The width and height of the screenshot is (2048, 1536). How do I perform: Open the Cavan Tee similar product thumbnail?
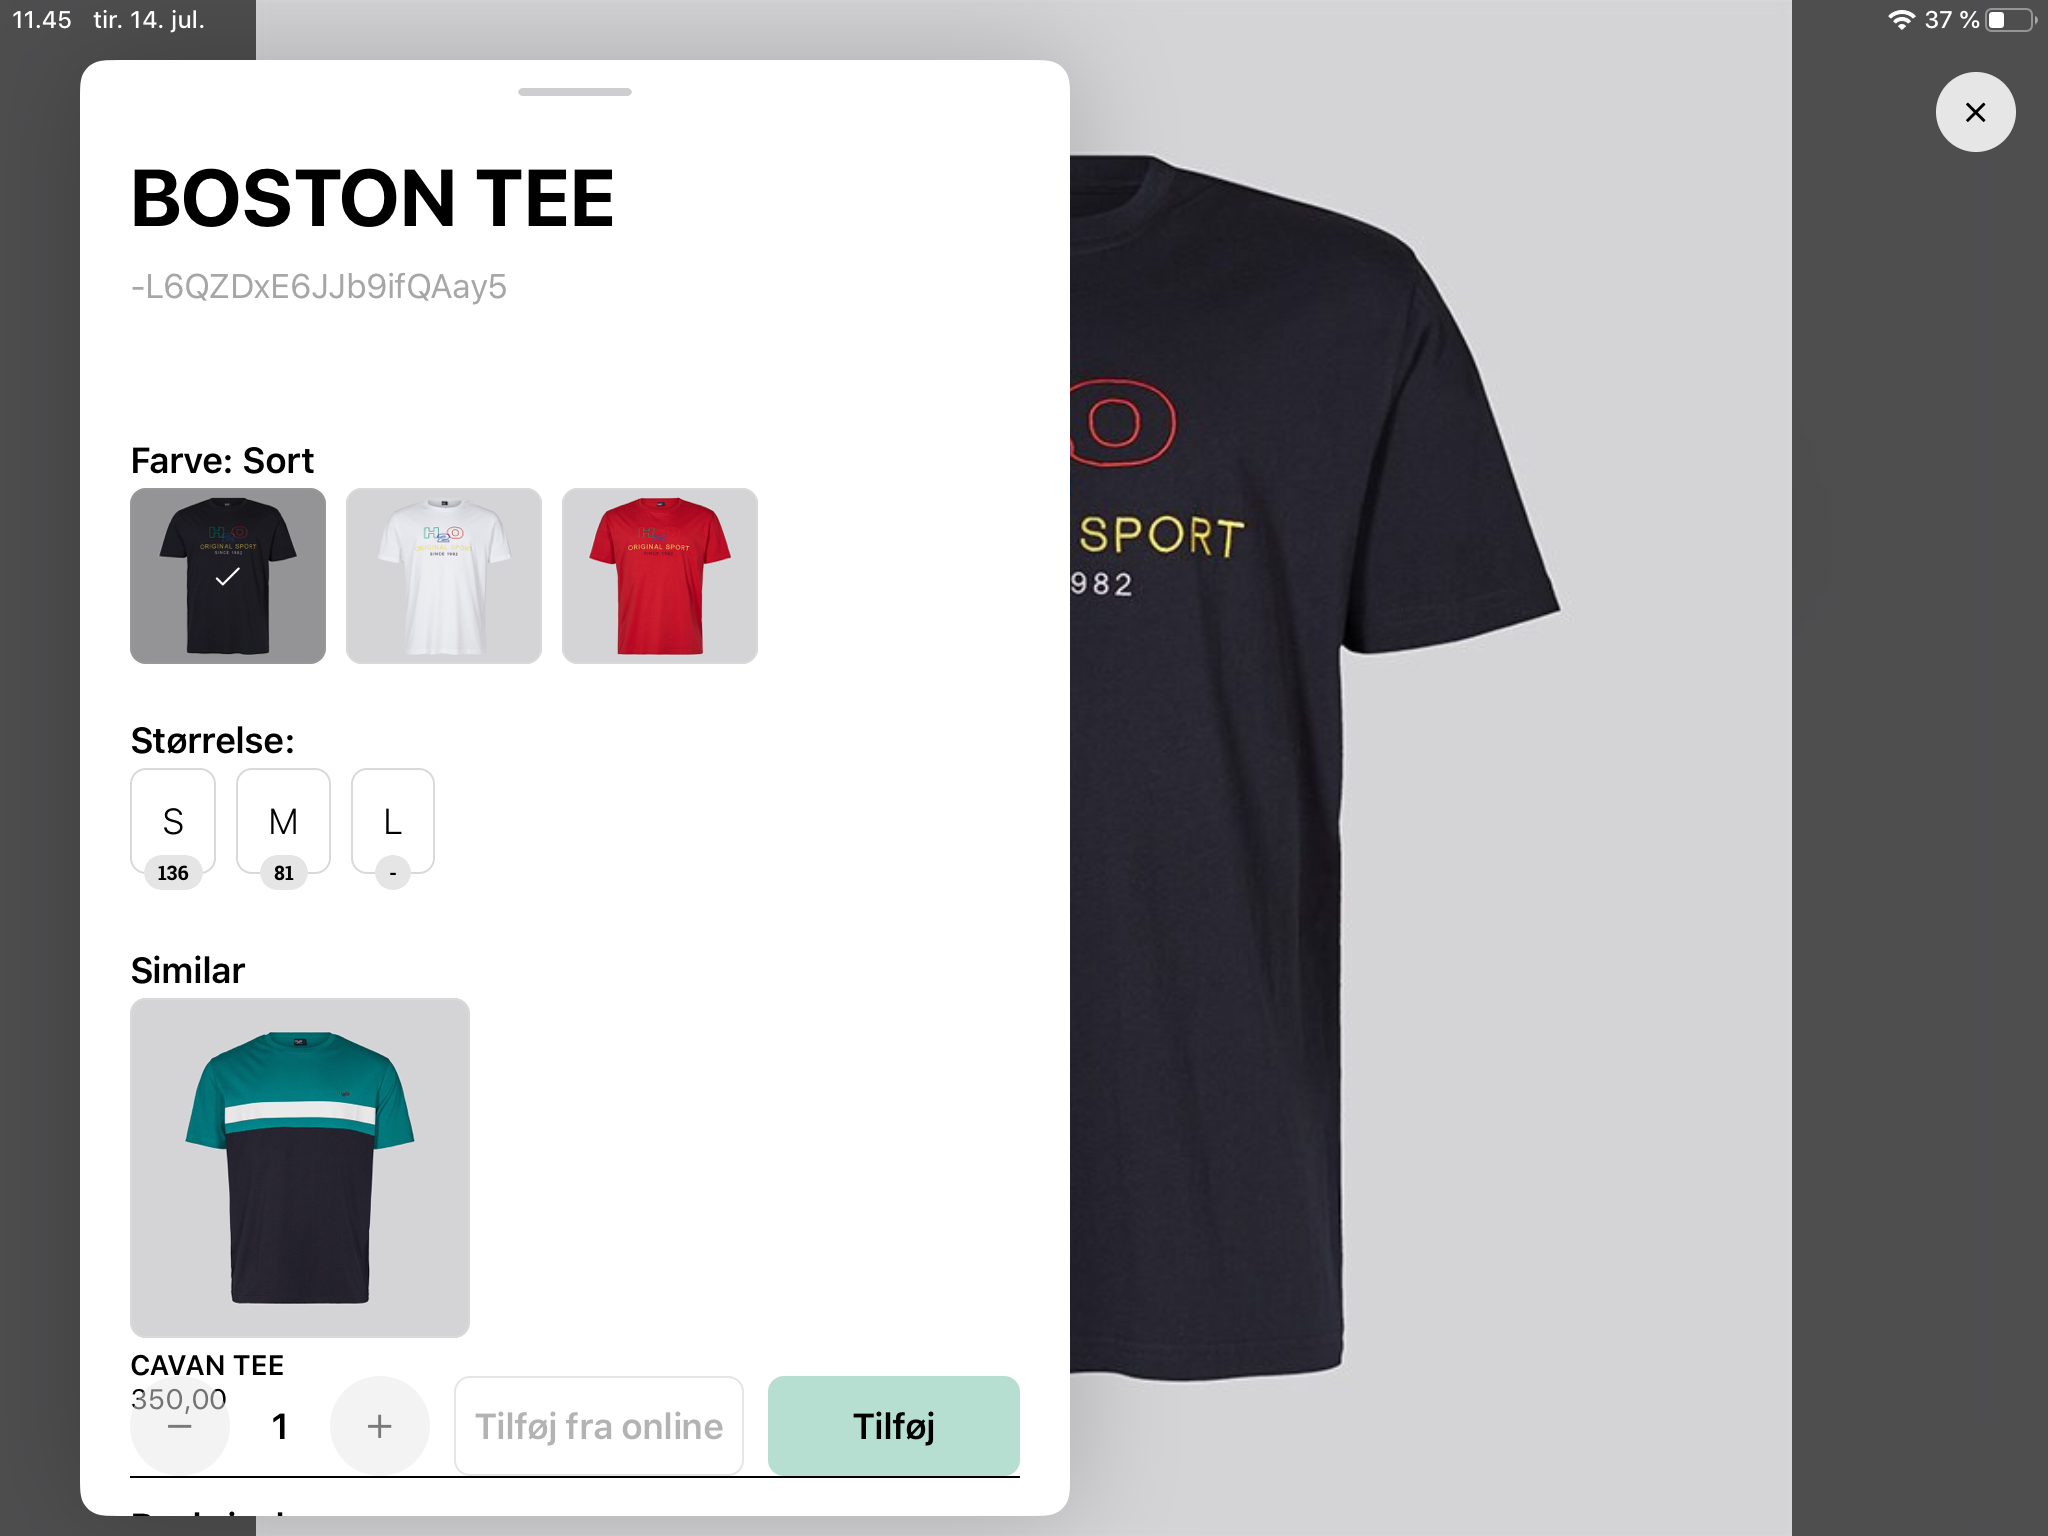(x=300, y=1168)
